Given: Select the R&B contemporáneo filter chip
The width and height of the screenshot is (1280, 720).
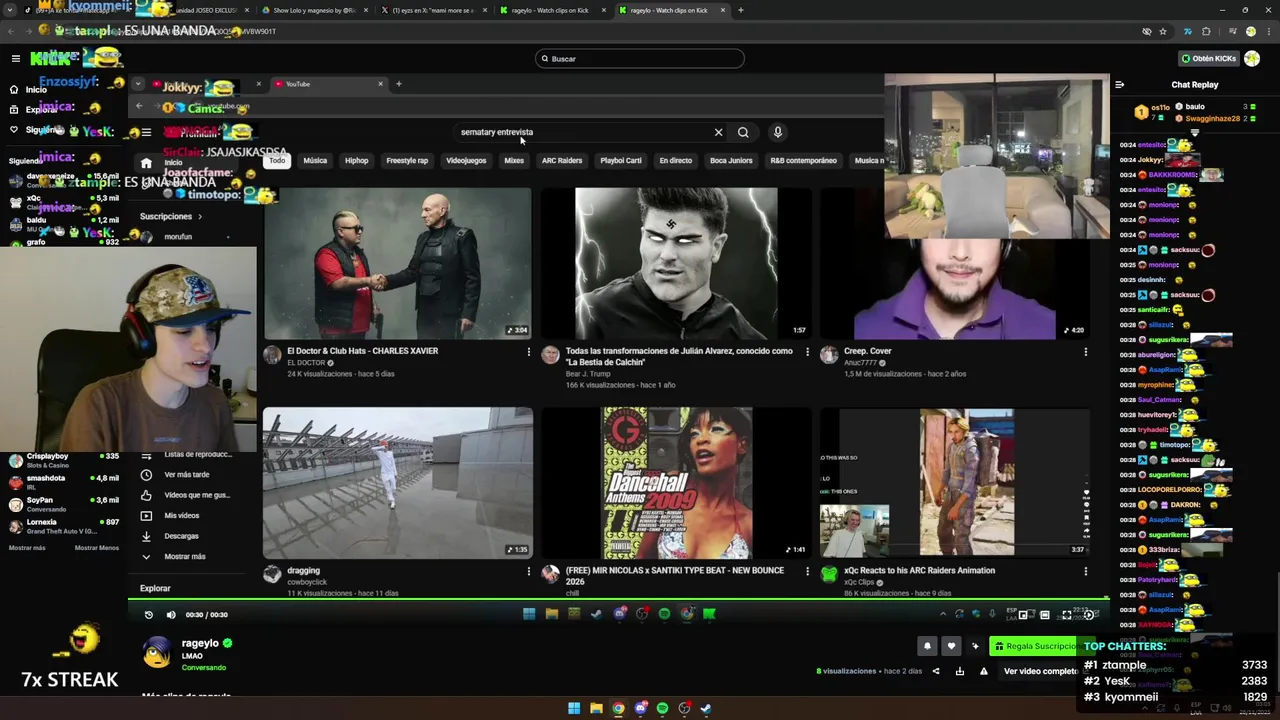Looking at the screenshot, I should pos(803,160).
